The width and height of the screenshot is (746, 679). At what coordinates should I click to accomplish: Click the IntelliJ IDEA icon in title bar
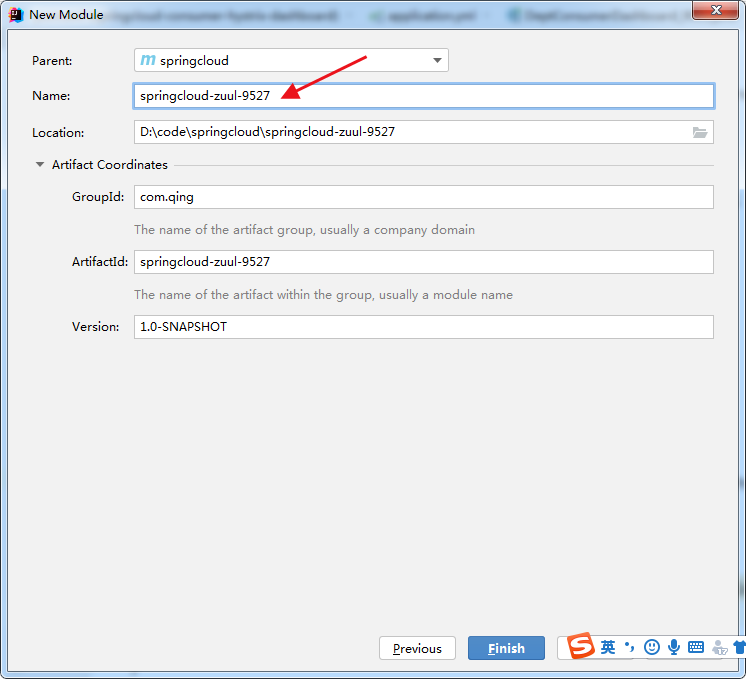pyautogui.click(x=16, y=15)
